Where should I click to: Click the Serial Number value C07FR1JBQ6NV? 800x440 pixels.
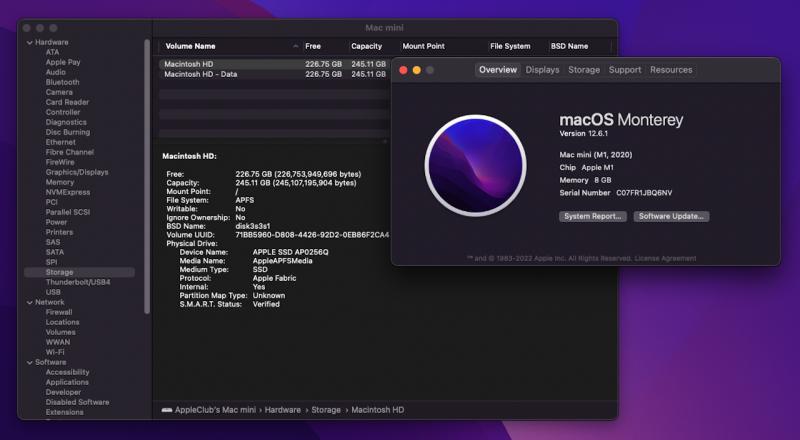point(644,193)
